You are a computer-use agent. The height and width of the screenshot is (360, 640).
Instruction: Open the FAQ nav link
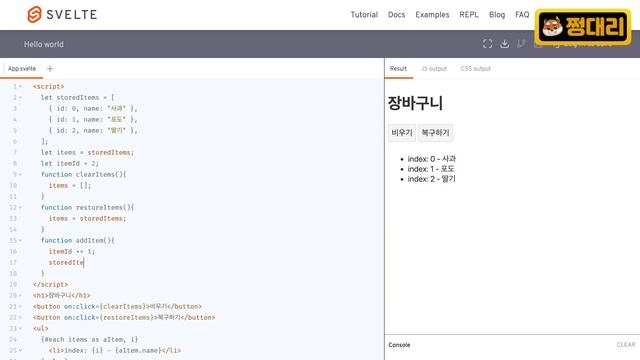tap(522, 15)
